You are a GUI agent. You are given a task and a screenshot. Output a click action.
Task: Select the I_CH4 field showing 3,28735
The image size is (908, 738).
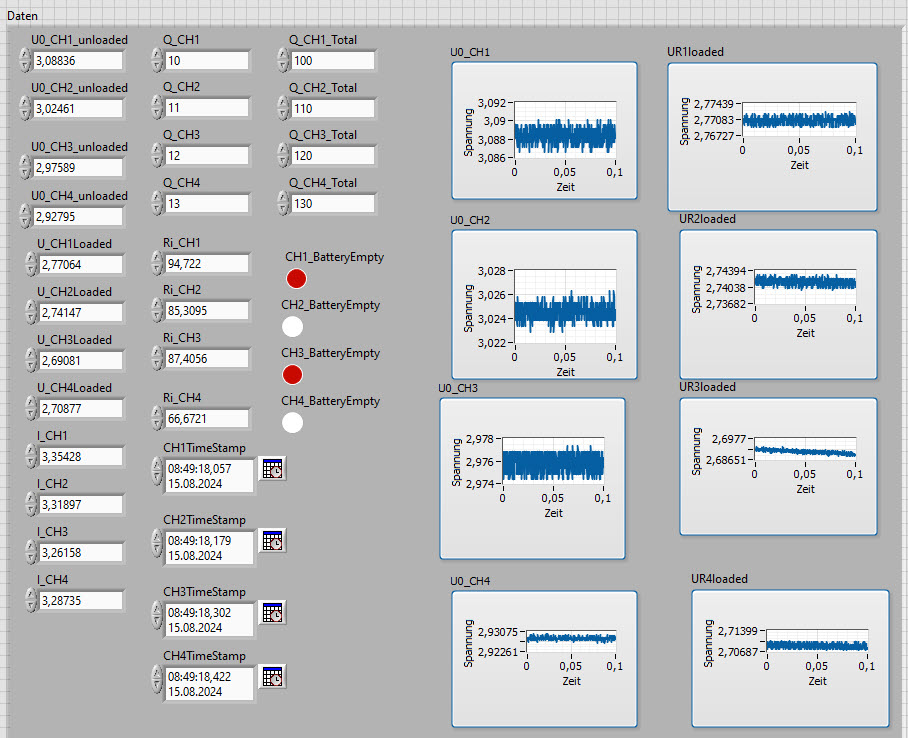[81, 601]
